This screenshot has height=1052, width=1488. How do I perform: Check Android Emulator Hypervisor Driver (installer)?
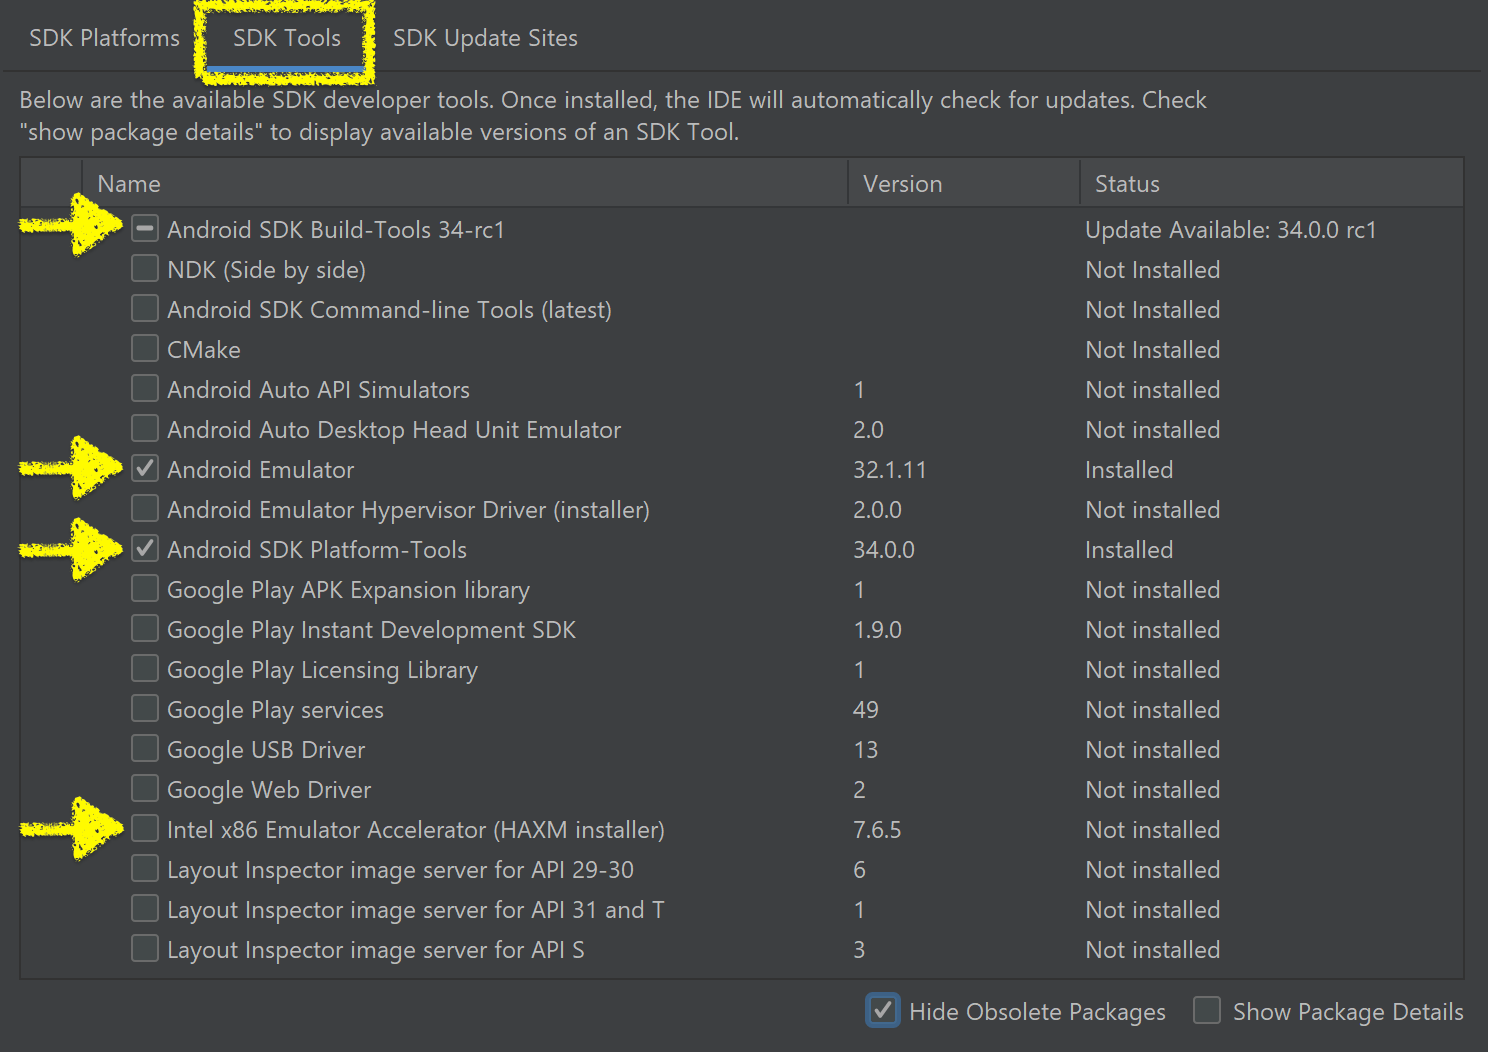point(145,509)
